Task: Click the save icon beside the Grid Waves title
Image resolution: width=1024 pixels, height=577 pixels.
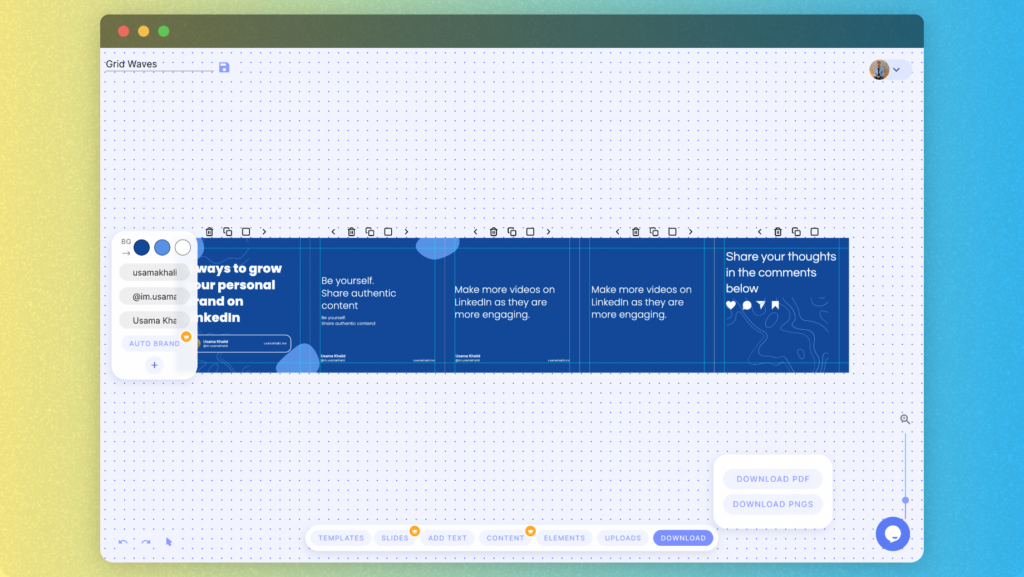Action: (224, 67)
